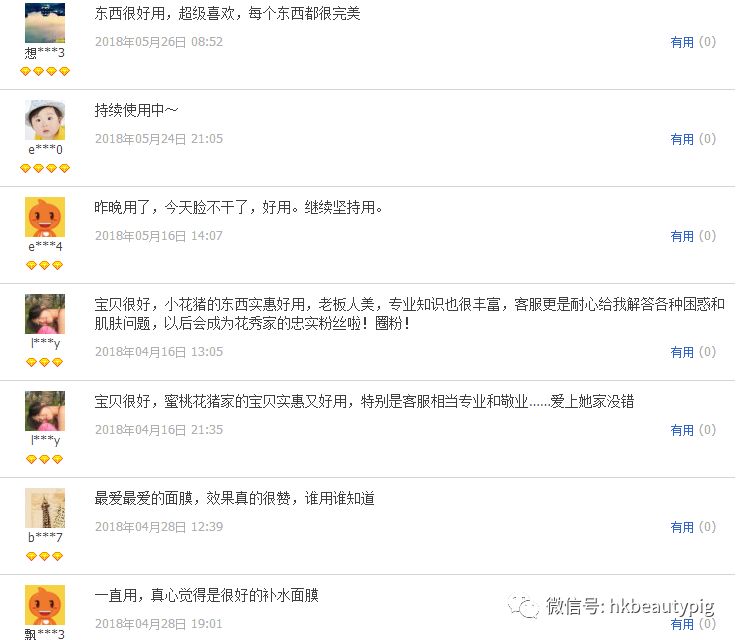Mark the 04月16日 21:35 review as 有用
The width and height of the screenshot is (737, 640).
click(682, 430)
